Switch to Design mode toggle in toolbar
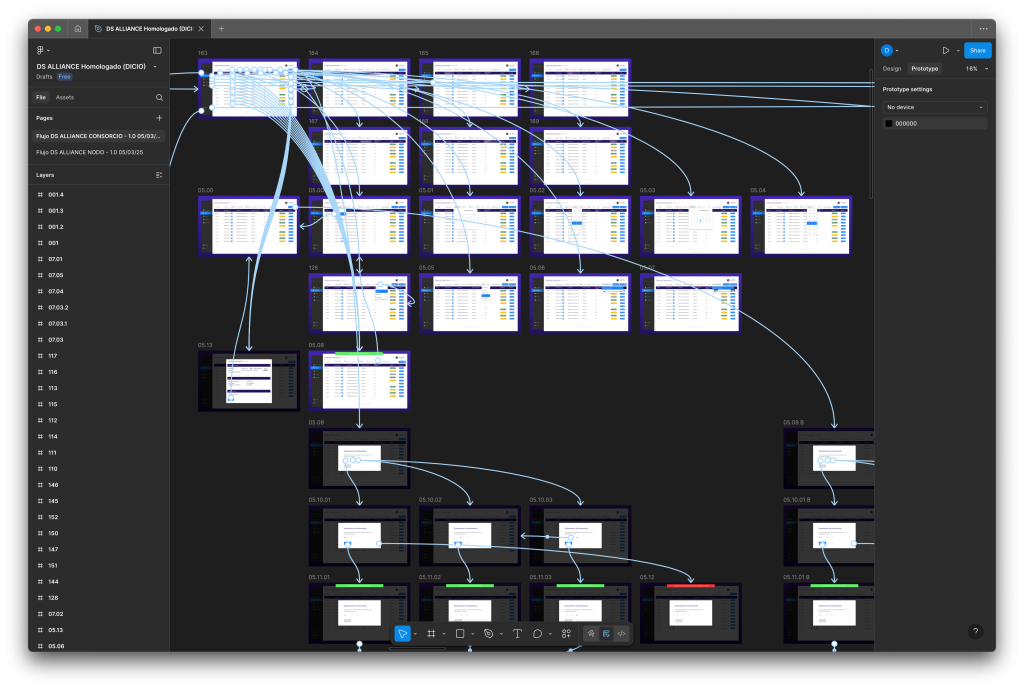 pyautogui.click(x=606, y=633)
